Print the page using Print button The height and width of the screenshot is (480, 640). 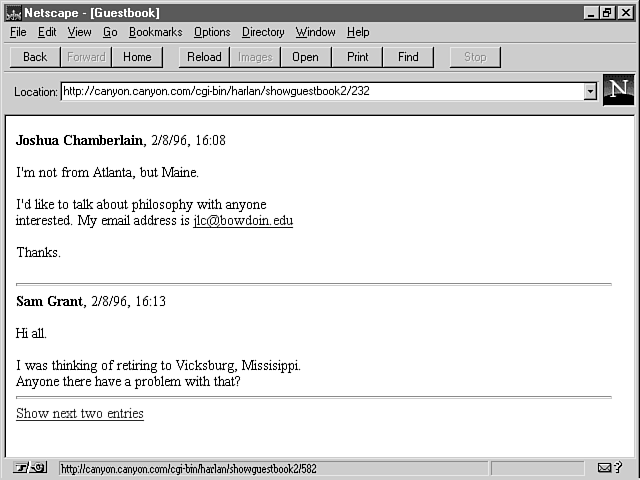coord(357,57)
